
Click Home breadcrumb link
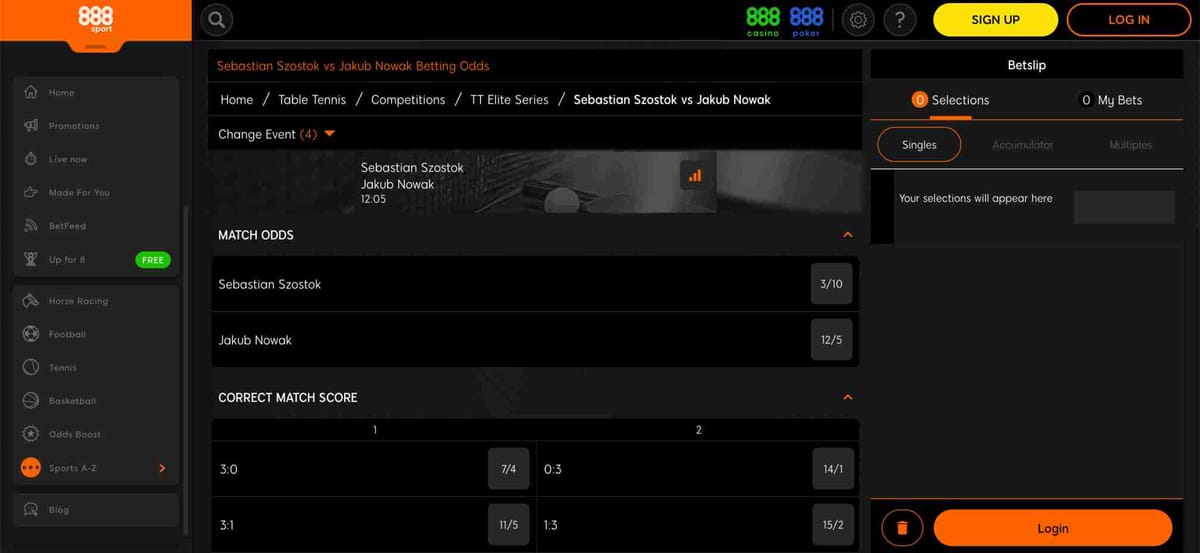click(237, 99)
